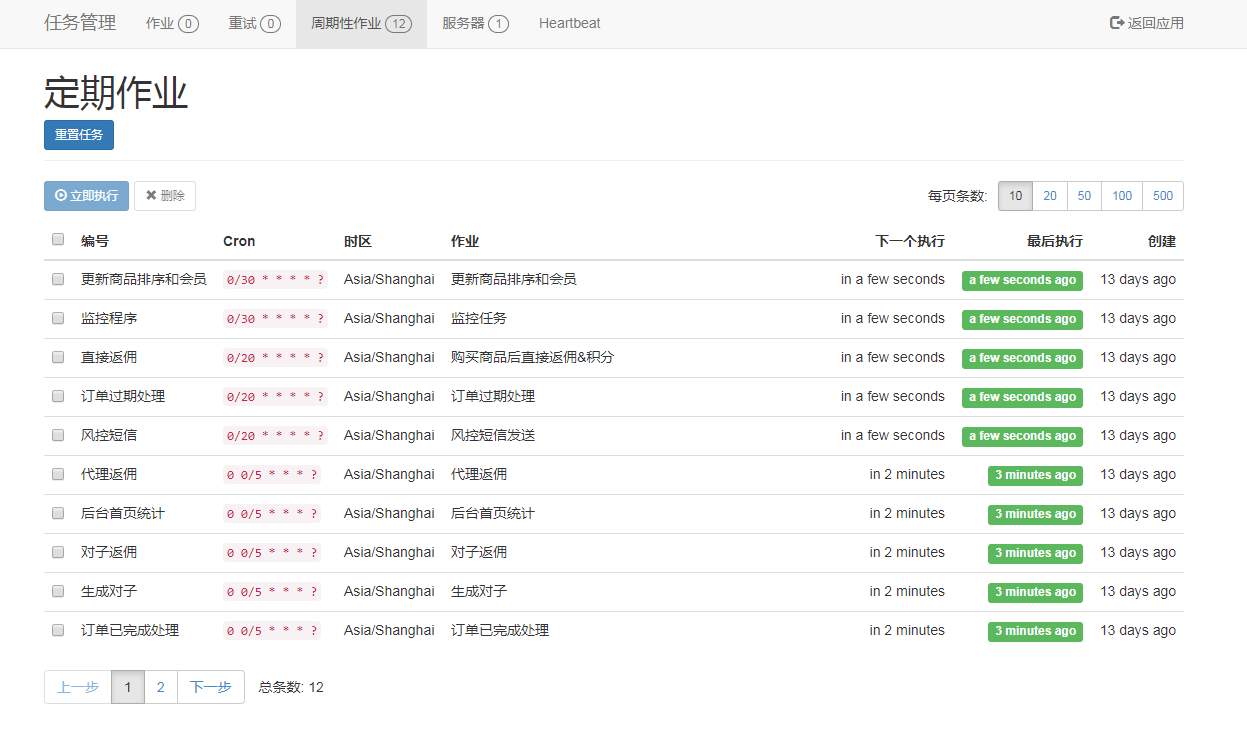Set page size to 50
This screenshot has height=732, width=1247.
tap(1084, 196)
